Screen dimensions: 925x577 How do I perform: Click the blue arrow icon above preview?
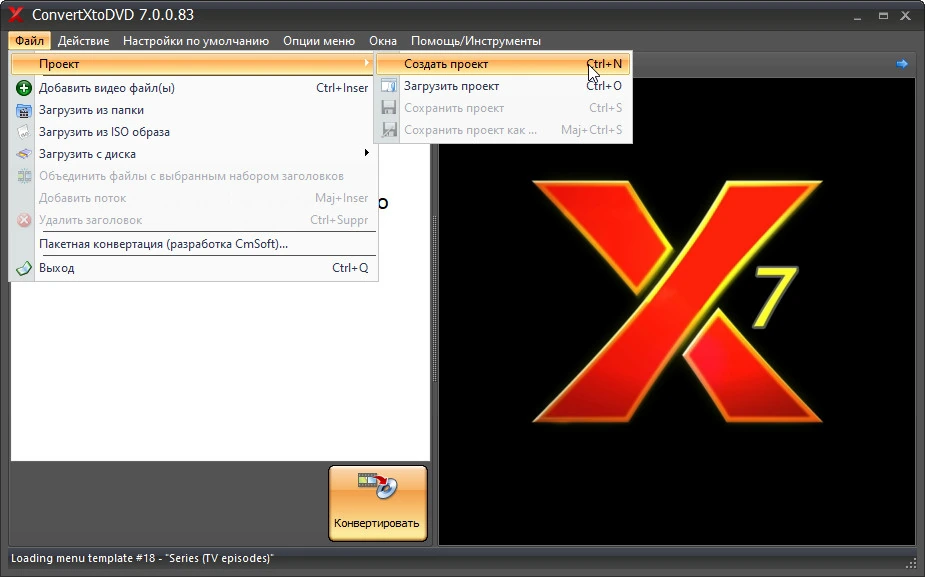[901, 64]
